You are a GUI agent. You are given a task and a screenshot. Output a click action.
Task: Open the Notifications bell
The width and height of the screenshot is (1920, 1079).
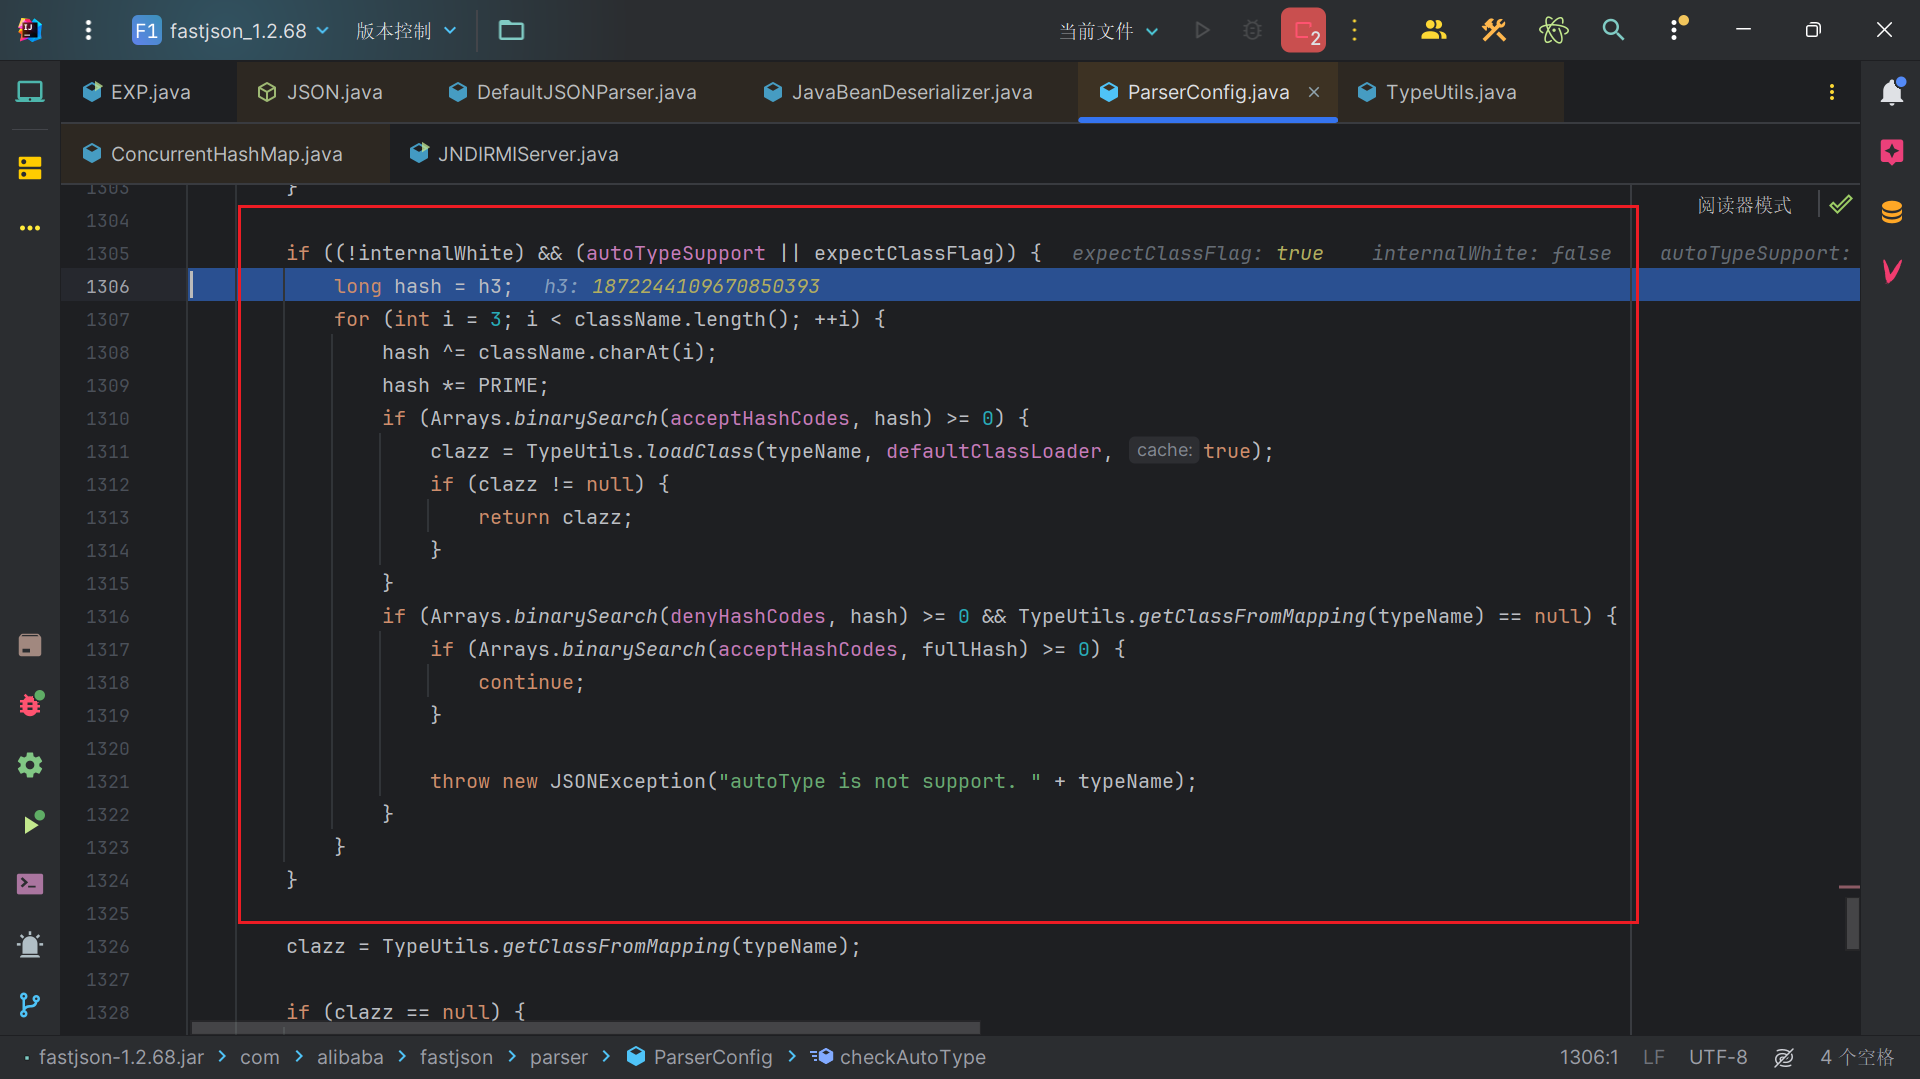pos(1892,92)
